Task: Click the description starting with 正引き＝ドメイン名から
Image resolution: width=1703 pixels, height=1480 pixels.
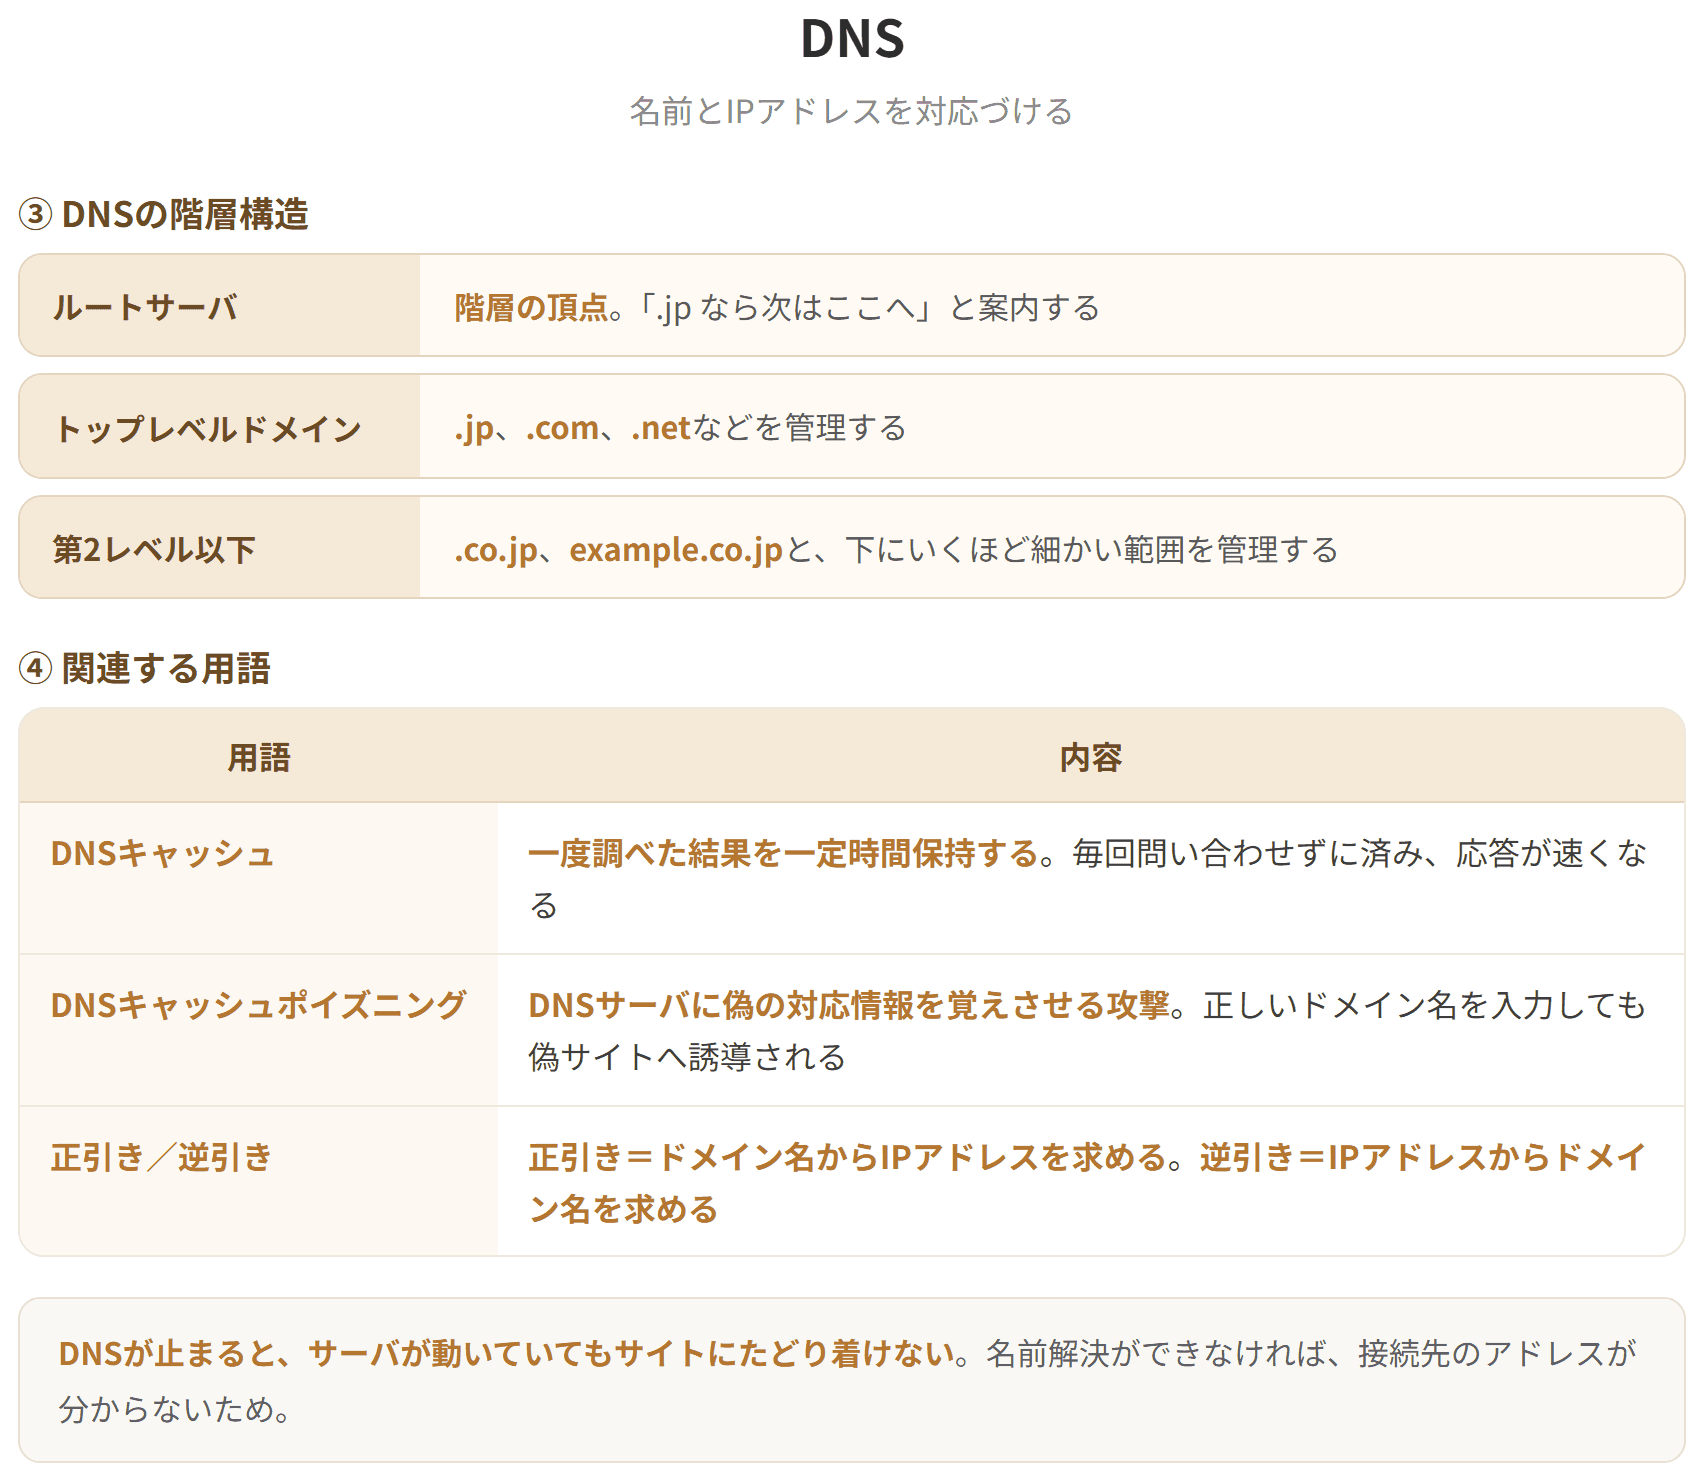Action: 1087,1183
